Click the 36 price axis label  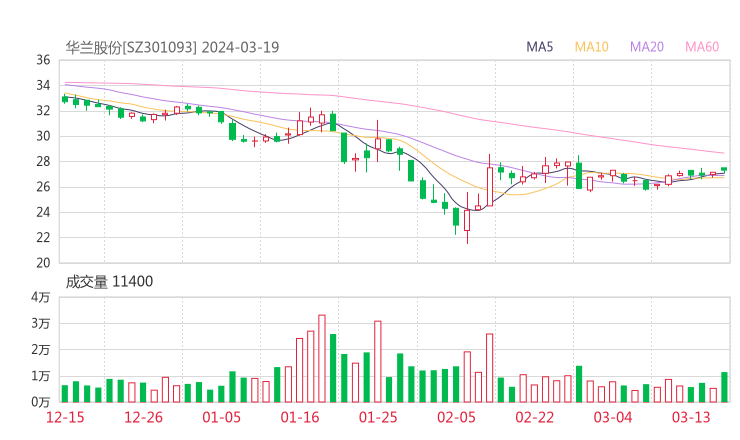[x=43, y=60]
